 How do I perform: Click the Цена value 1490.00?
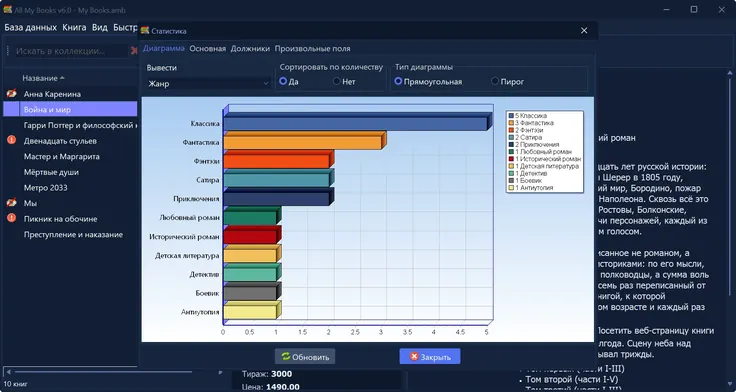(x=283, y=387)
